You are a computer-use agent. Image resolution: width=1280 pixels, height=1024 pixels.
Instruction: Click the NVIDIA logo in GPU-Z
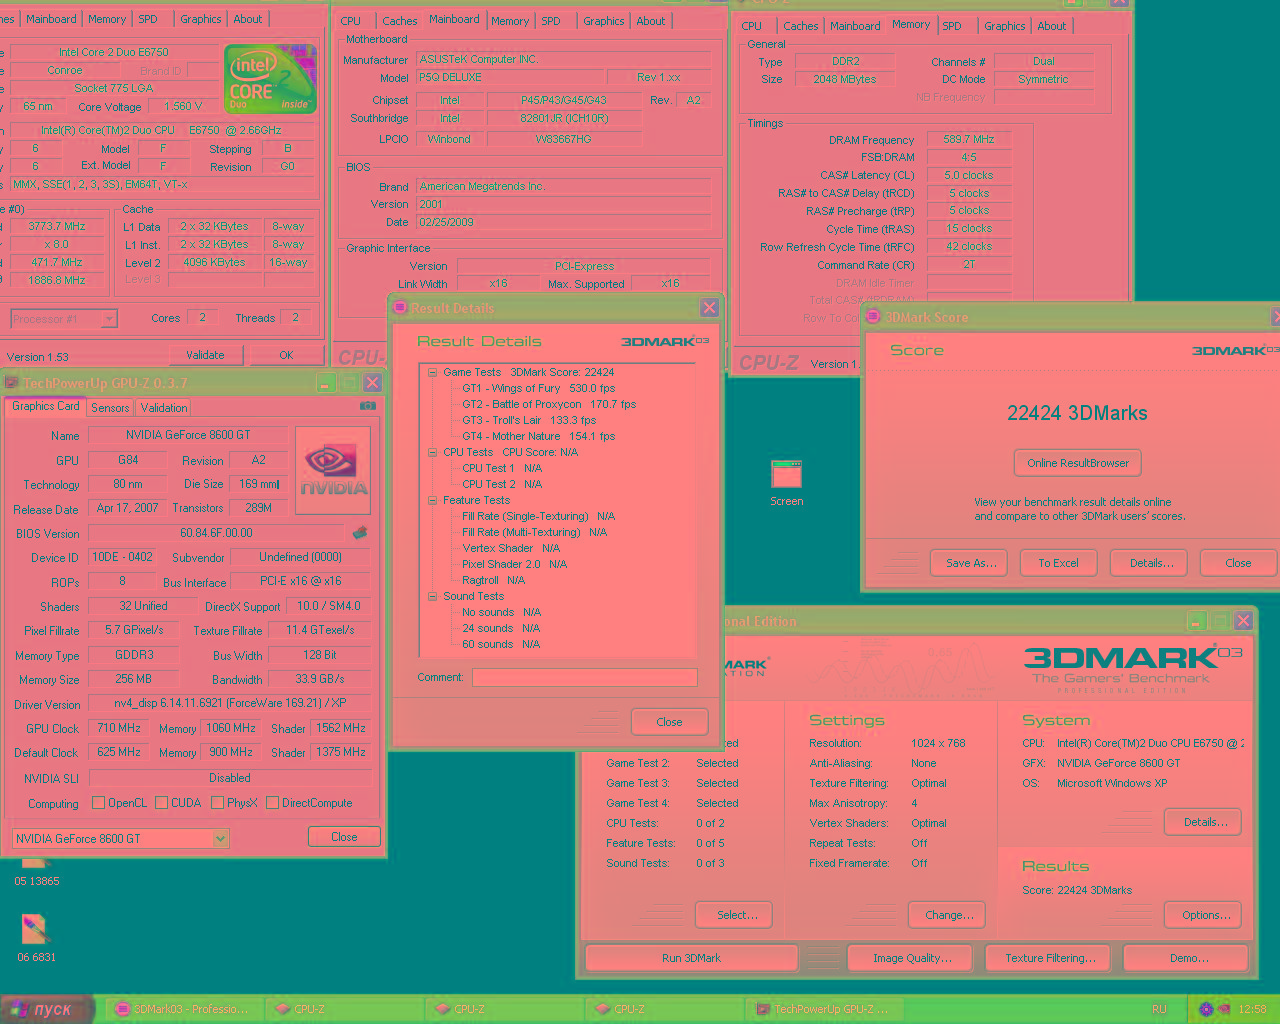click(x=333, y=470)
